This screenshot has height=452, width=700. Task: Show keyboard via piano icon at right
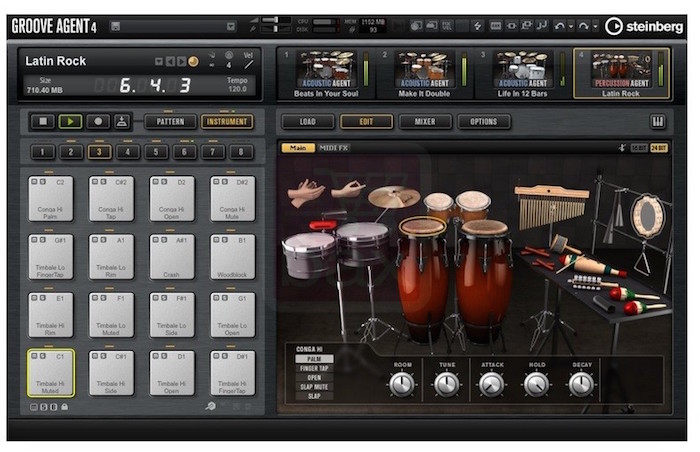click(658, 121)
